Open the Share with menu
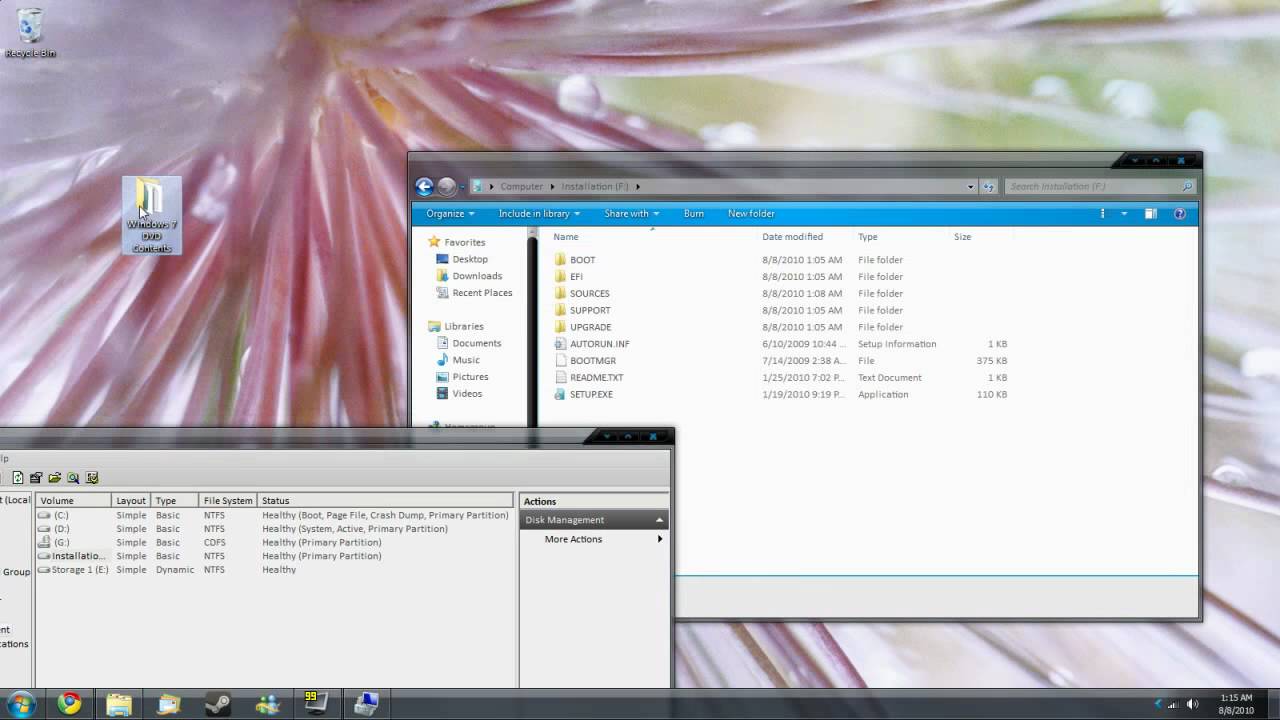The image size is (1280, 720). [x=631, y=214]
